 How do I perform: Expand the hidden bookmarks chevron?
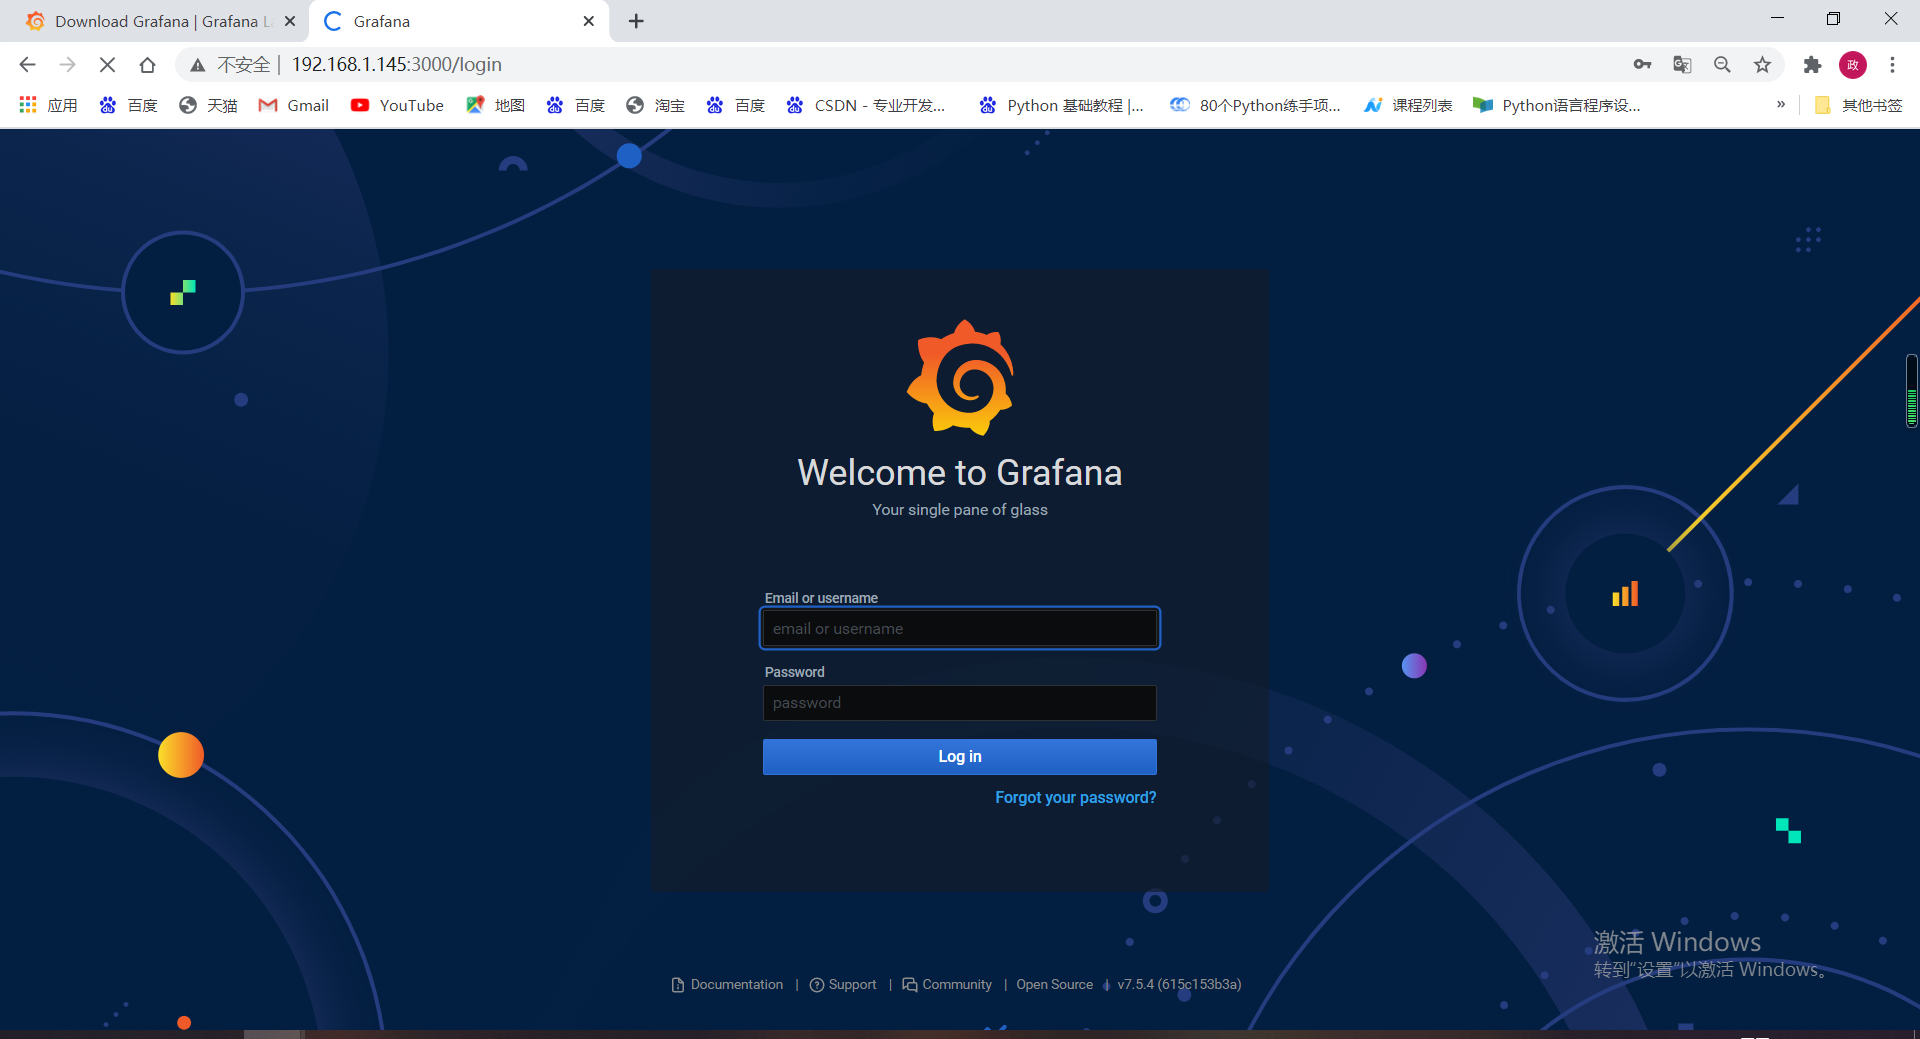pyautogui.click(x=1781, y=104)
